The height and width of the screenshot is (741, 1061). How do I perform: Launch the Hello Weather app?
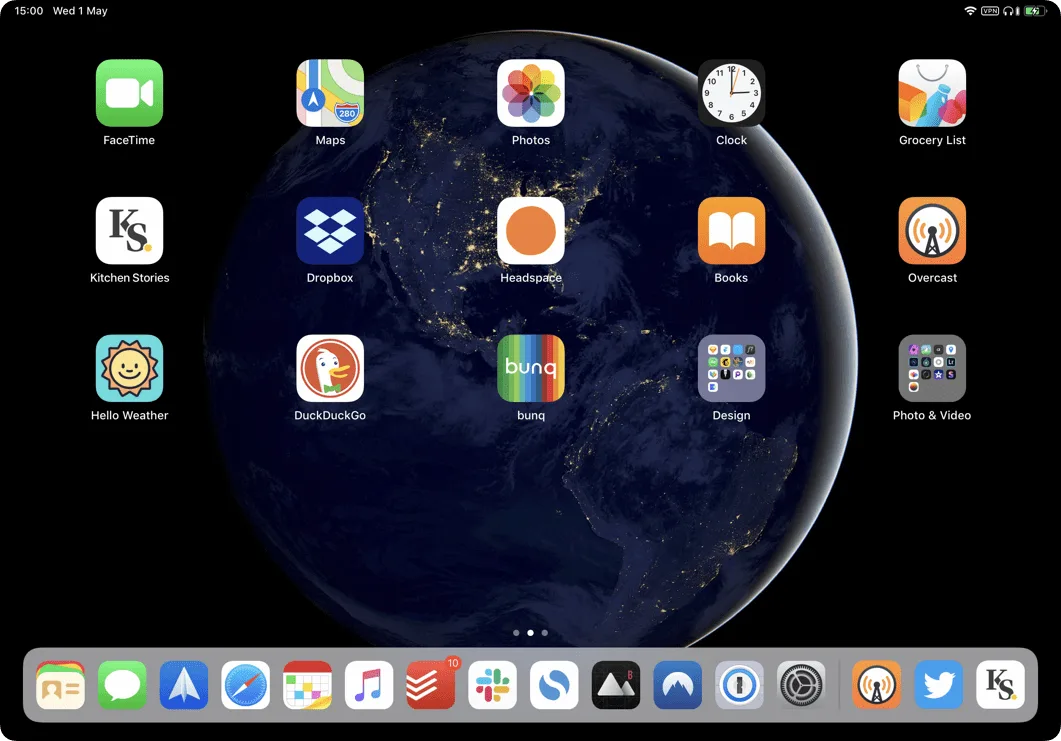[129, 368]
